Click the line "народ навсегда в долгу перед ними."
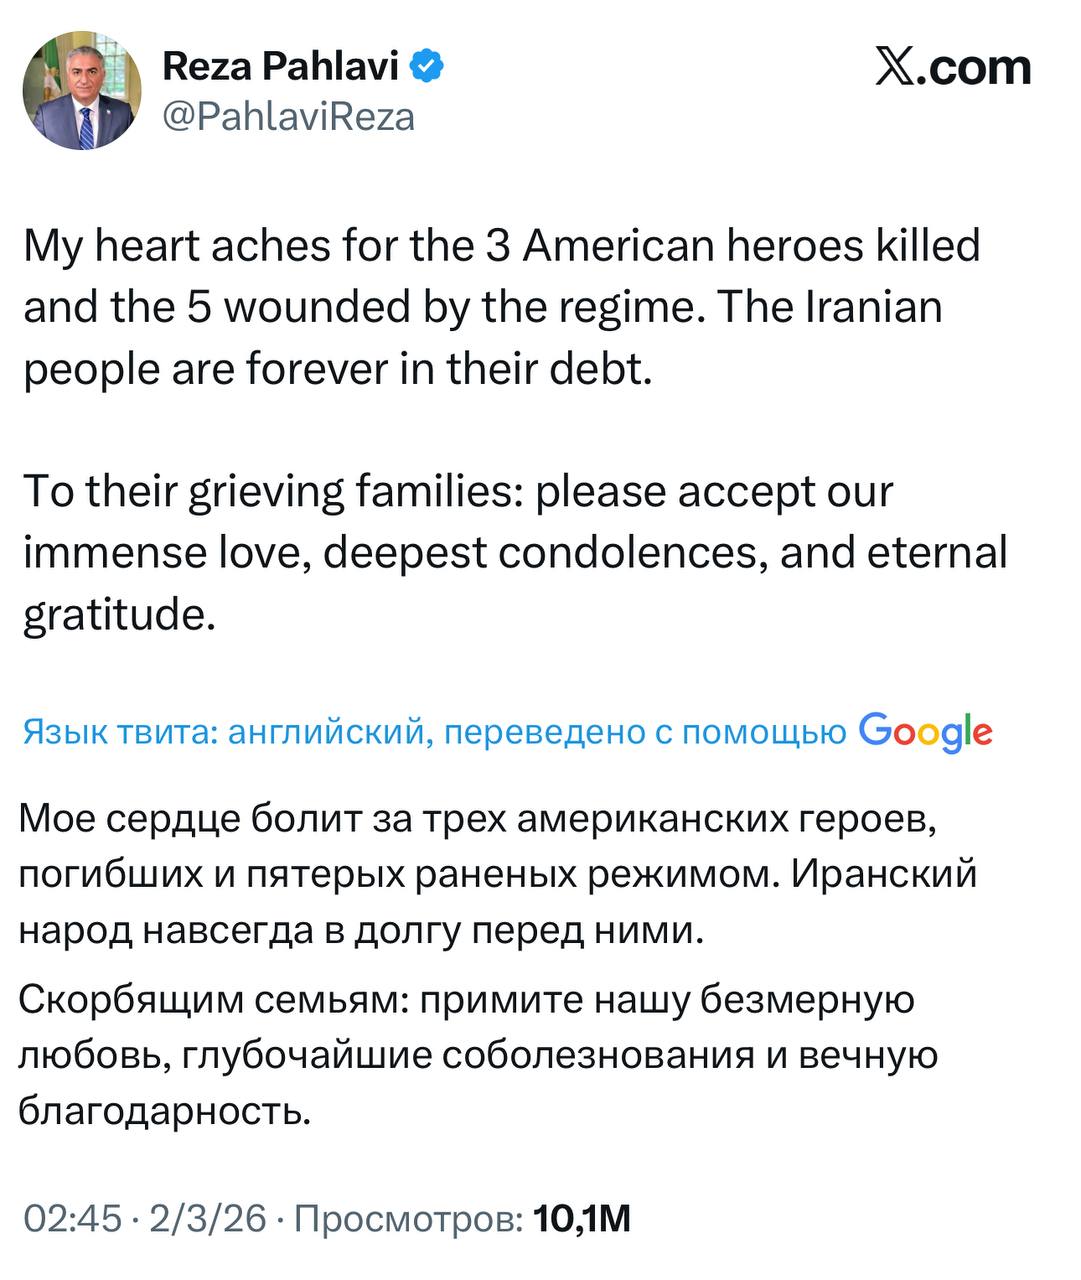 (x=362, y=931)
